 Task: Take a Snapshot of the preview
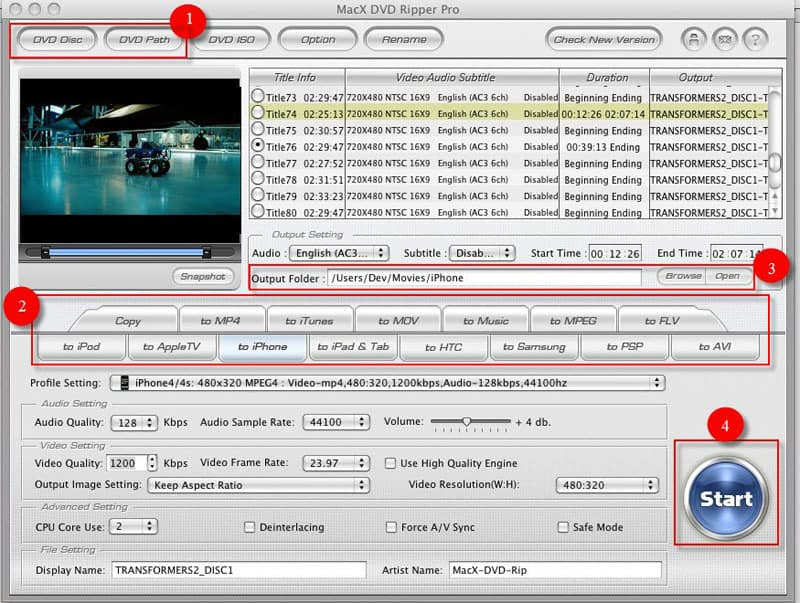click(x=203, y=277)
